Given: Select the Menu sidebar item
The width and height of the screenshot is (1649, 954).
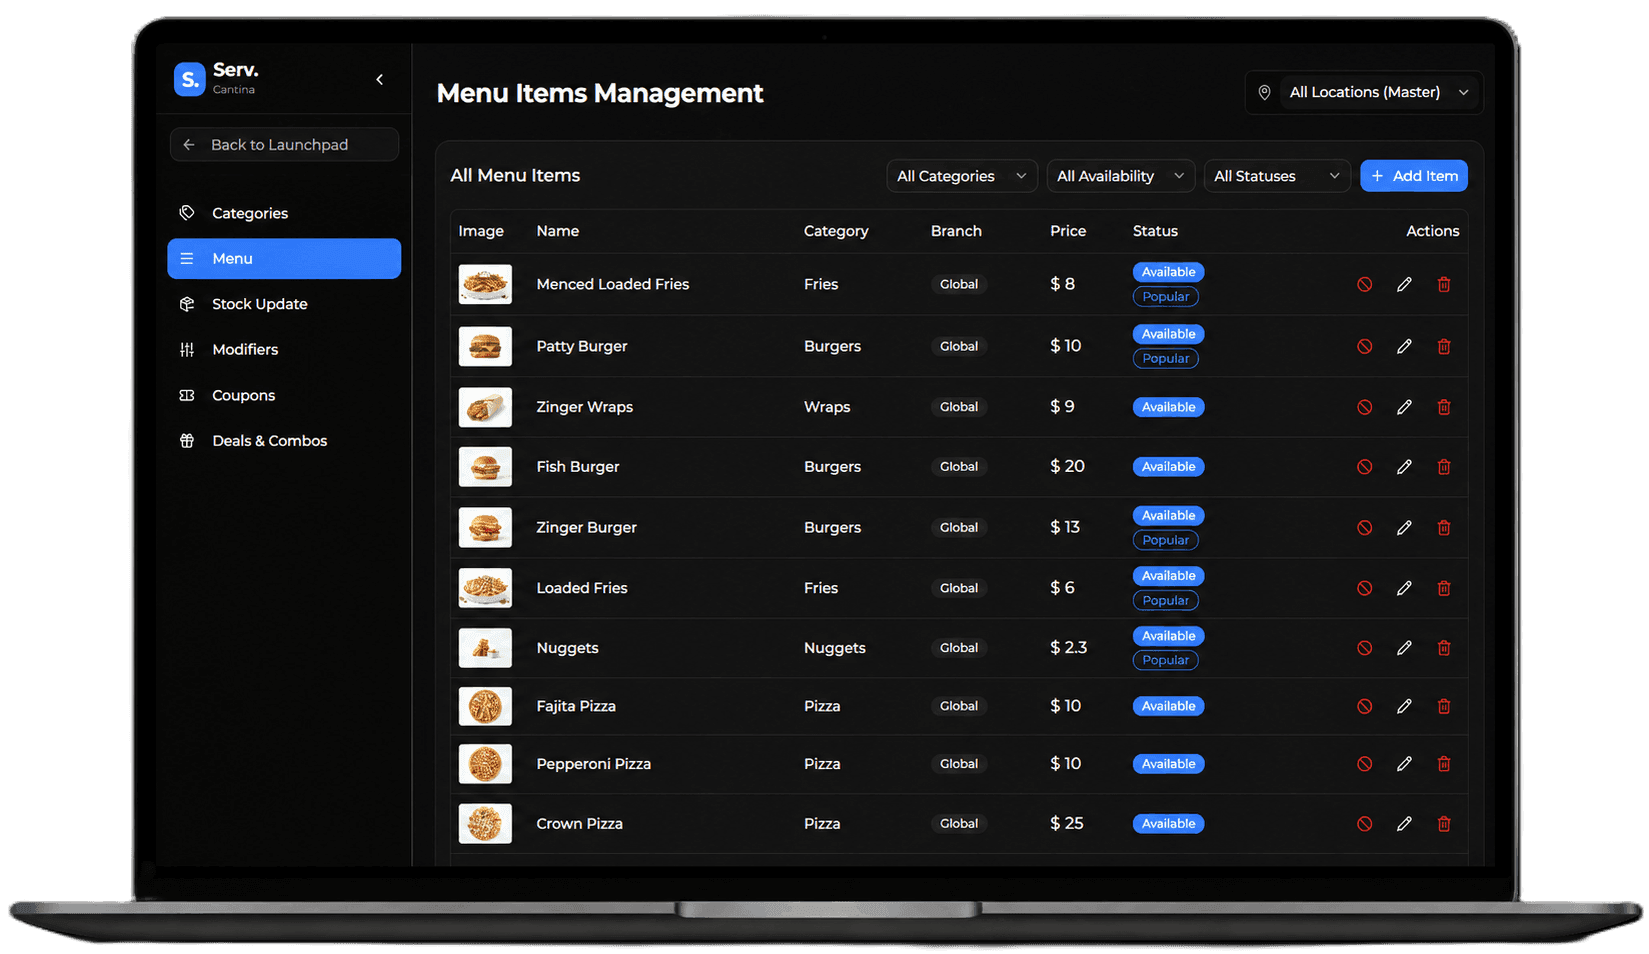Looking at the screenshot, I should (x=284, y=258).
